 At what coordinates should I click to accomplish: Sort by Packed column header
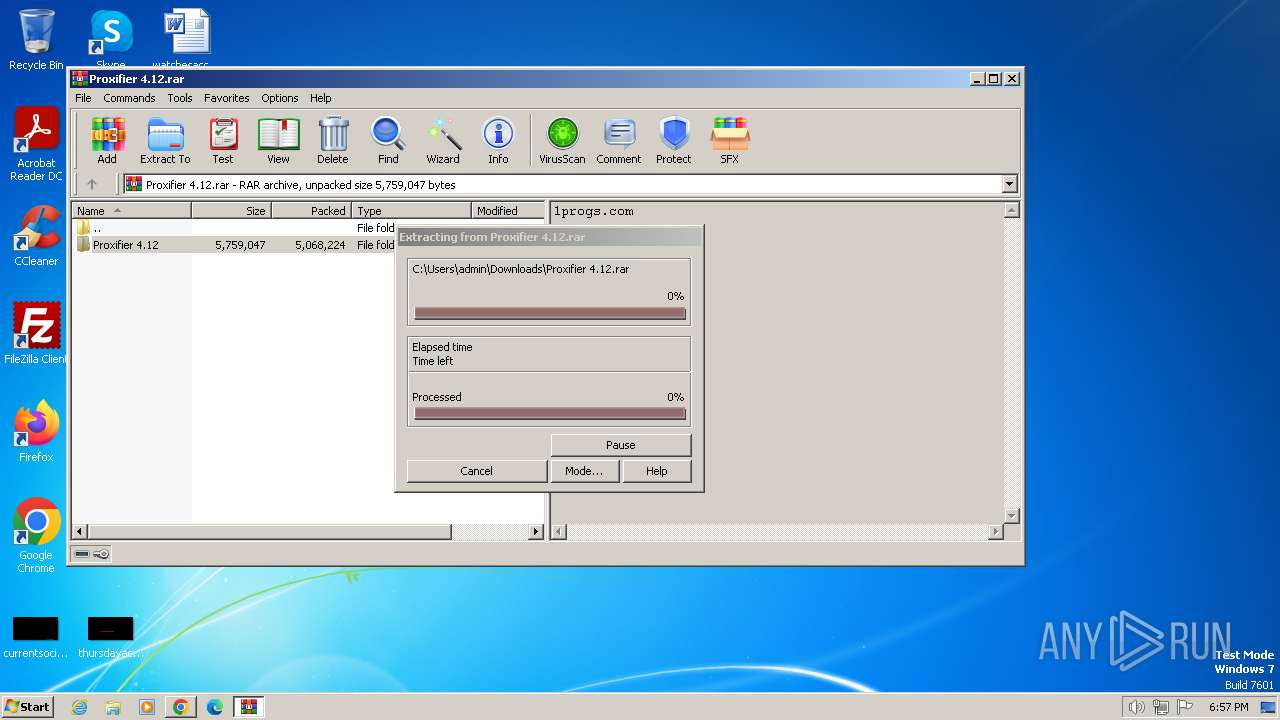click(311, 211)
